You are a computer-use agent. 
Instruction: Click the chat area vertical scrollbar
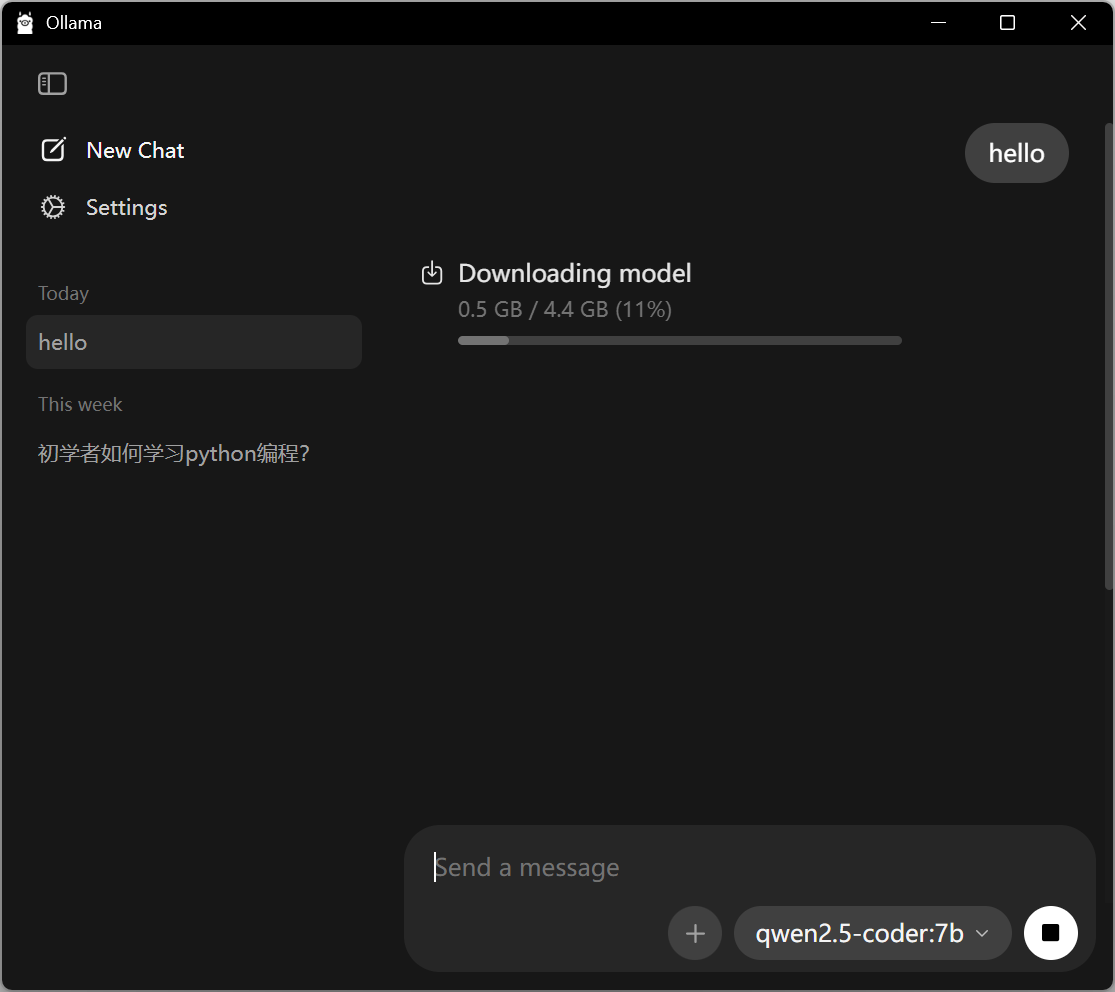1109,356
